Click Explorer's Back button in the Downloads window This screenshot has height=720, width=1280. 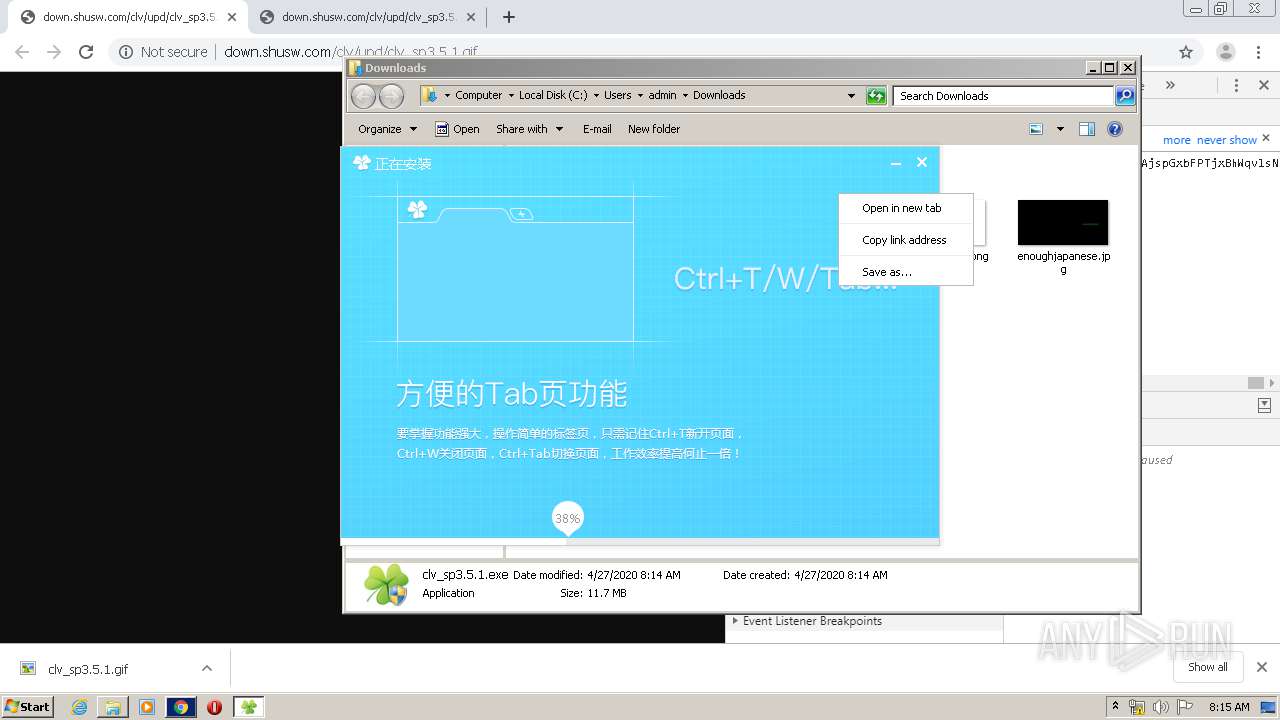click(x=363, y=96)
